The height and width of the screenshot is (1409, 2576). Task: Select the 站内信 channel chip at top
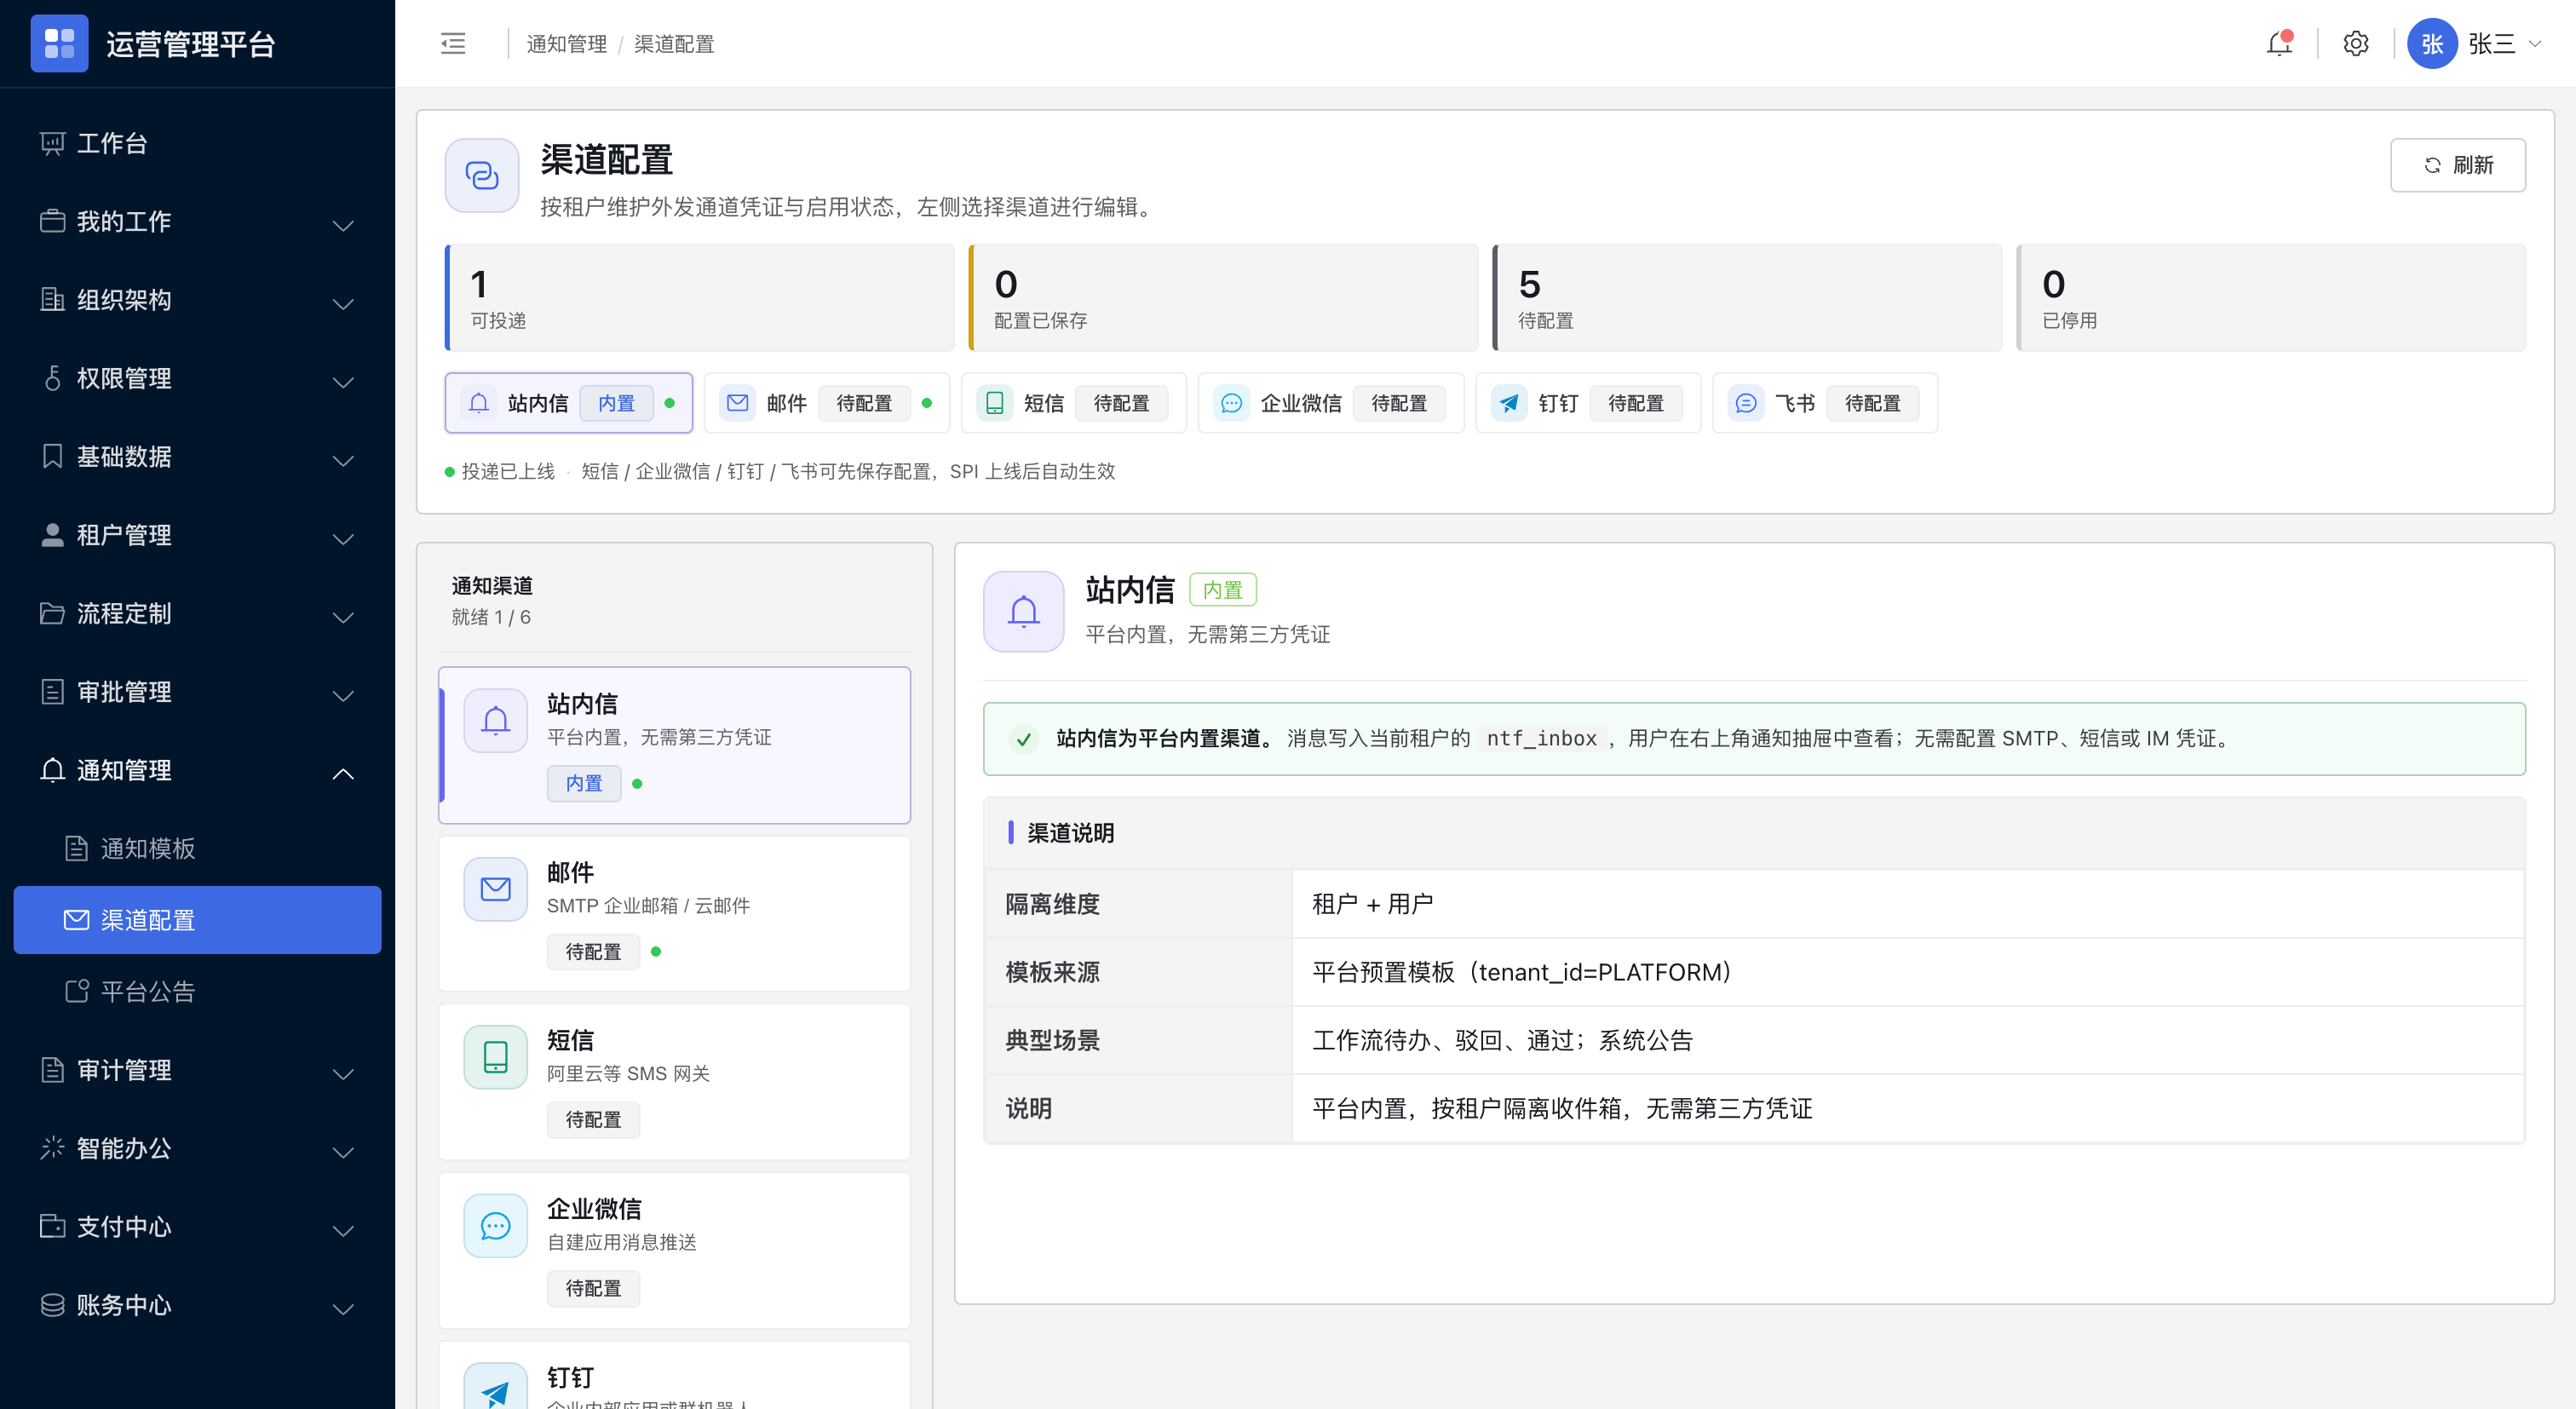click(568, 403)
